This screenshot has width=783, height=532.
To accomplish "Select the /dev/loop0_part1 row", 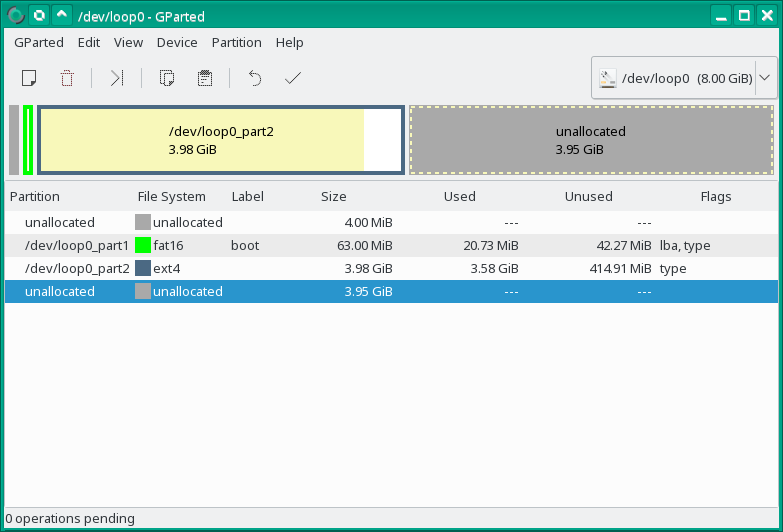I will coord(392,245).
